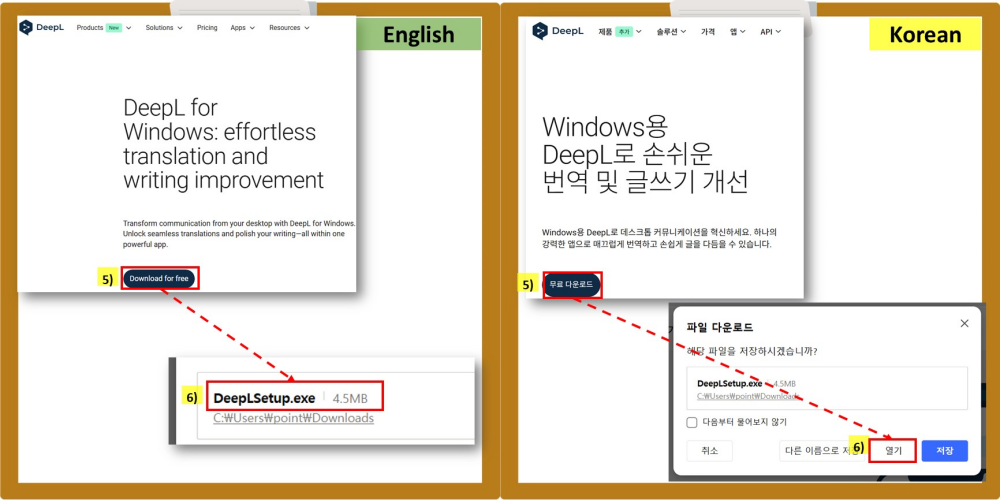Open the 가격 menu item
The image size is (1000, 500).
(x=708, y=32)
